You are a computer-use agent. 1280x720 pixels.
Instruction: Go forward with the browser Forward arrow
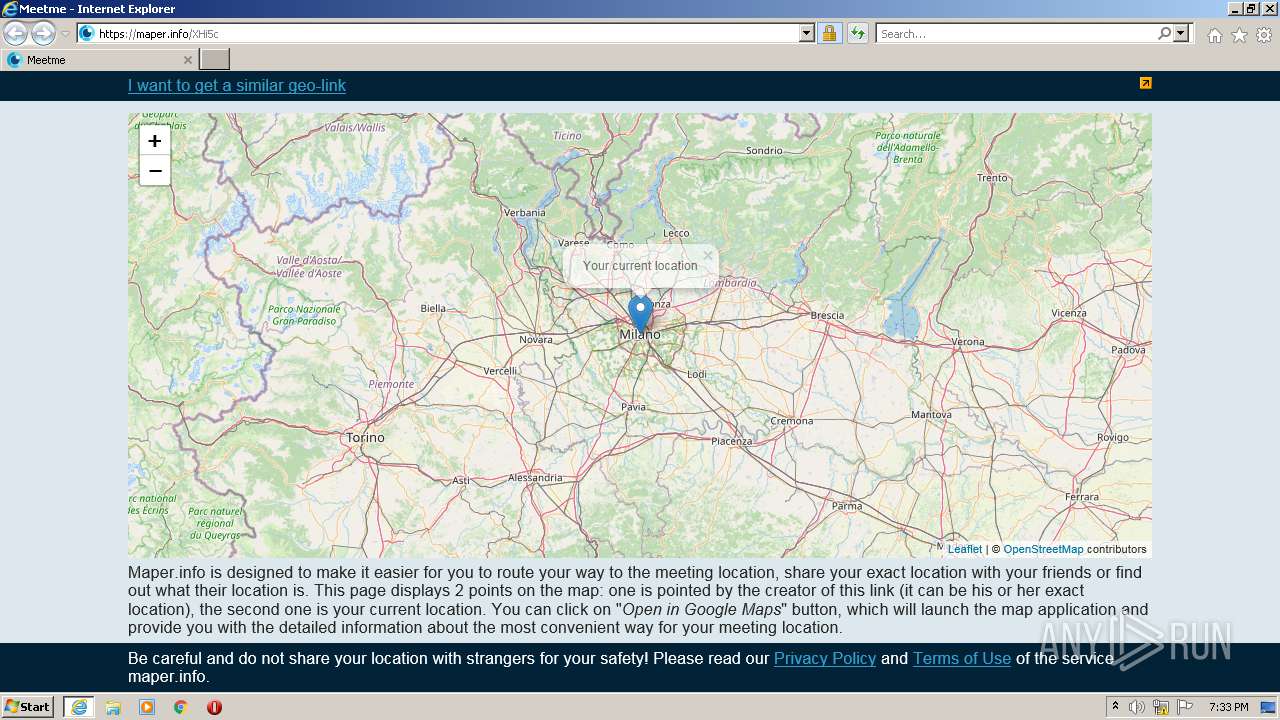point(43,33)
